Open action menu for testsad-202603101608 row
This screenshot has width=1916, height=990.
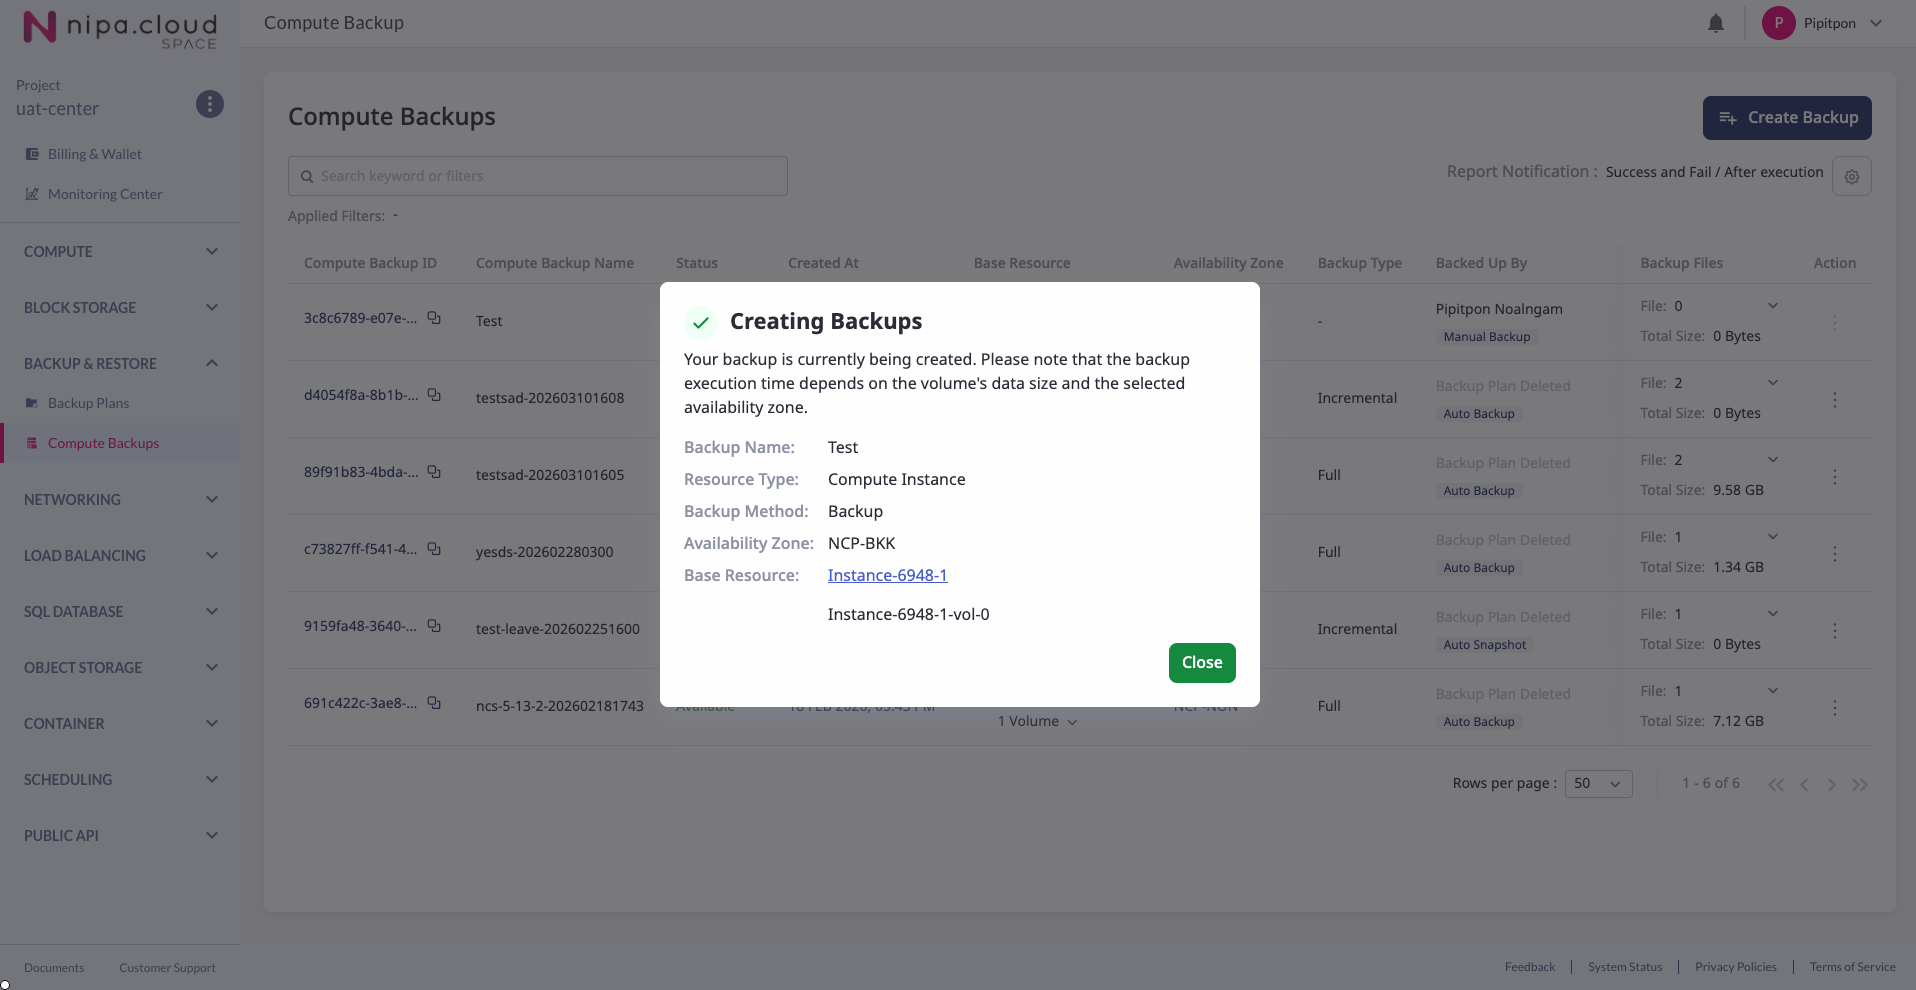coord(1834,400)
